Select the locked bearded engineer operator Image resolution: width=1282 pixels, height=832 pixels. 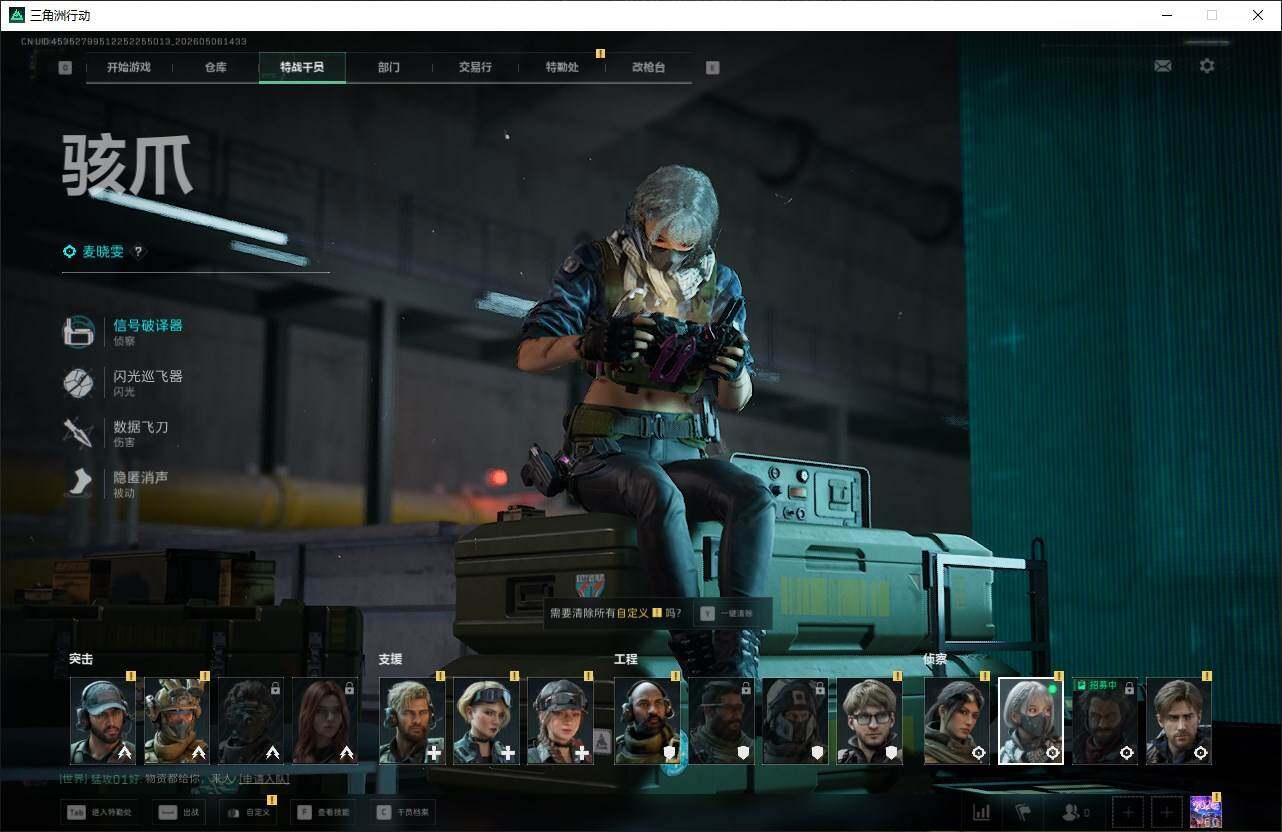tap(721, 721)
